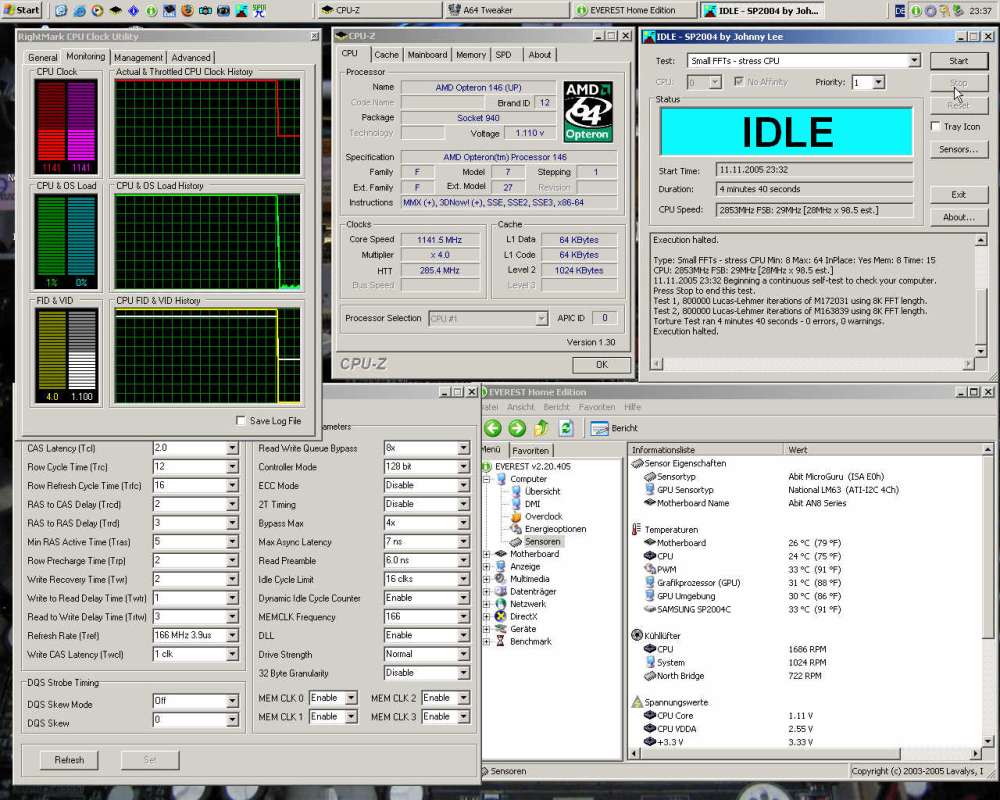Click the EVEREST back navigation arrow

[492, 428]
